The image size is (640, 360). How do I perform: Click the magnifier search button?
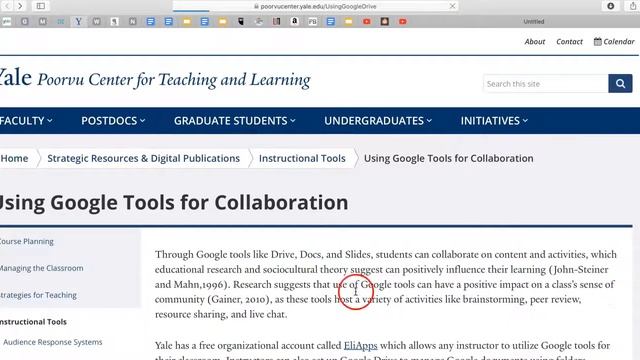click(x=620, y=84)
